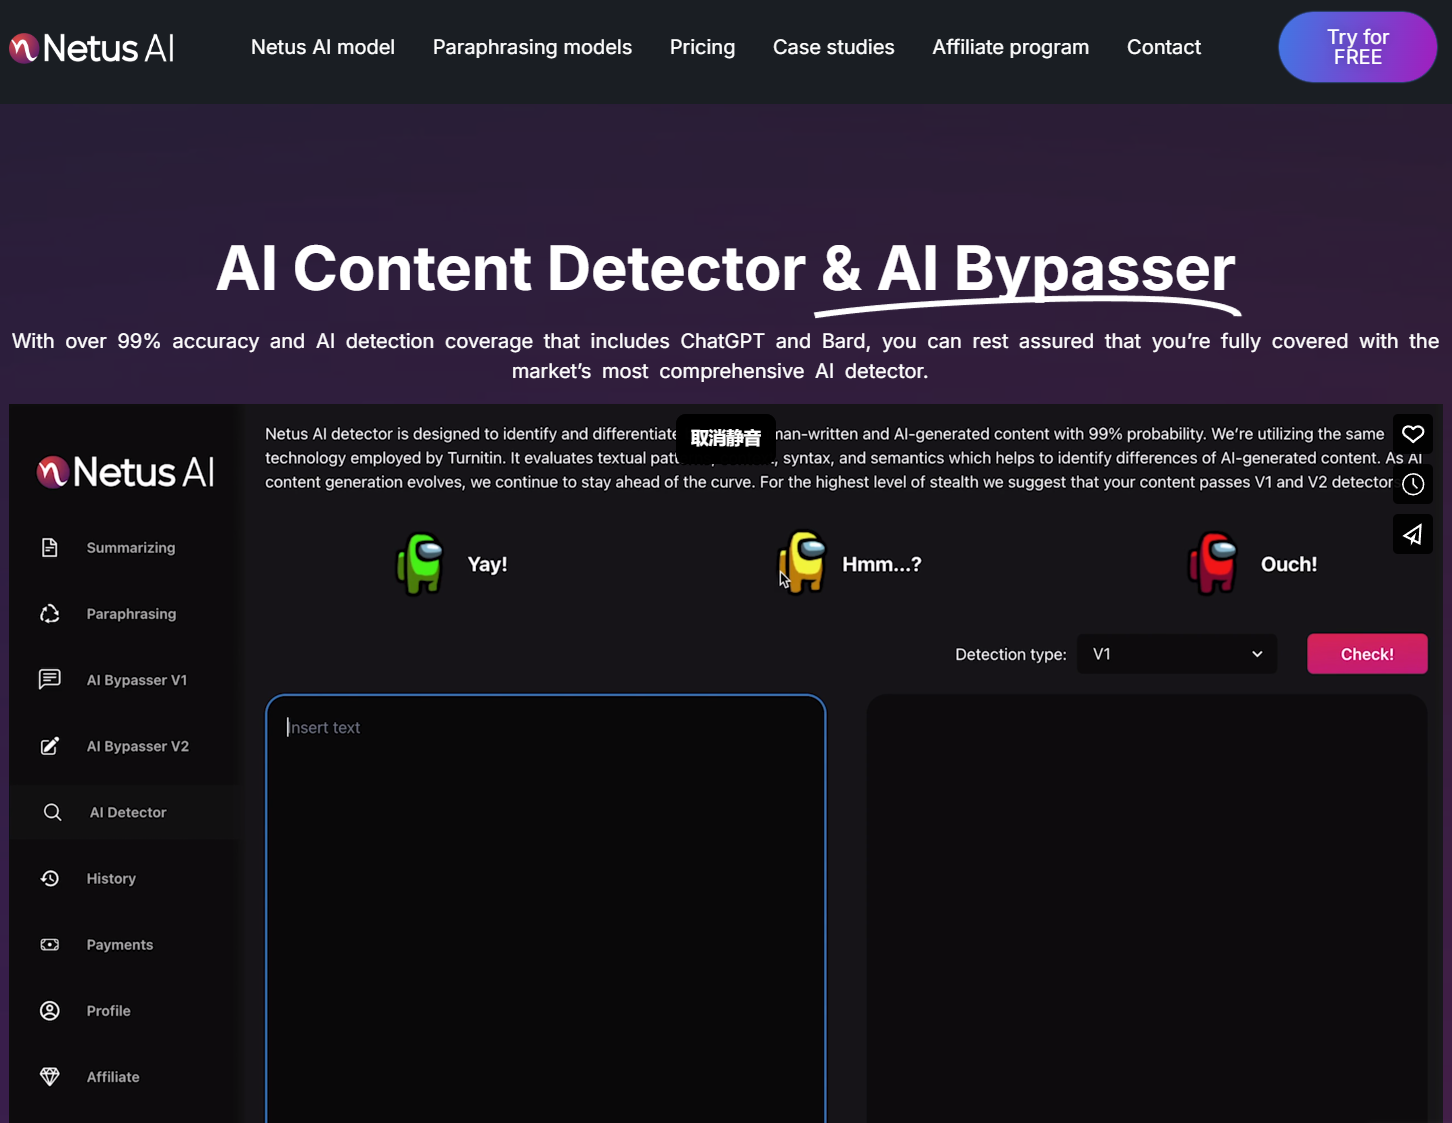Click Try for FREE
This screenshot has height=1123, width=1452.
point(1357,46)
